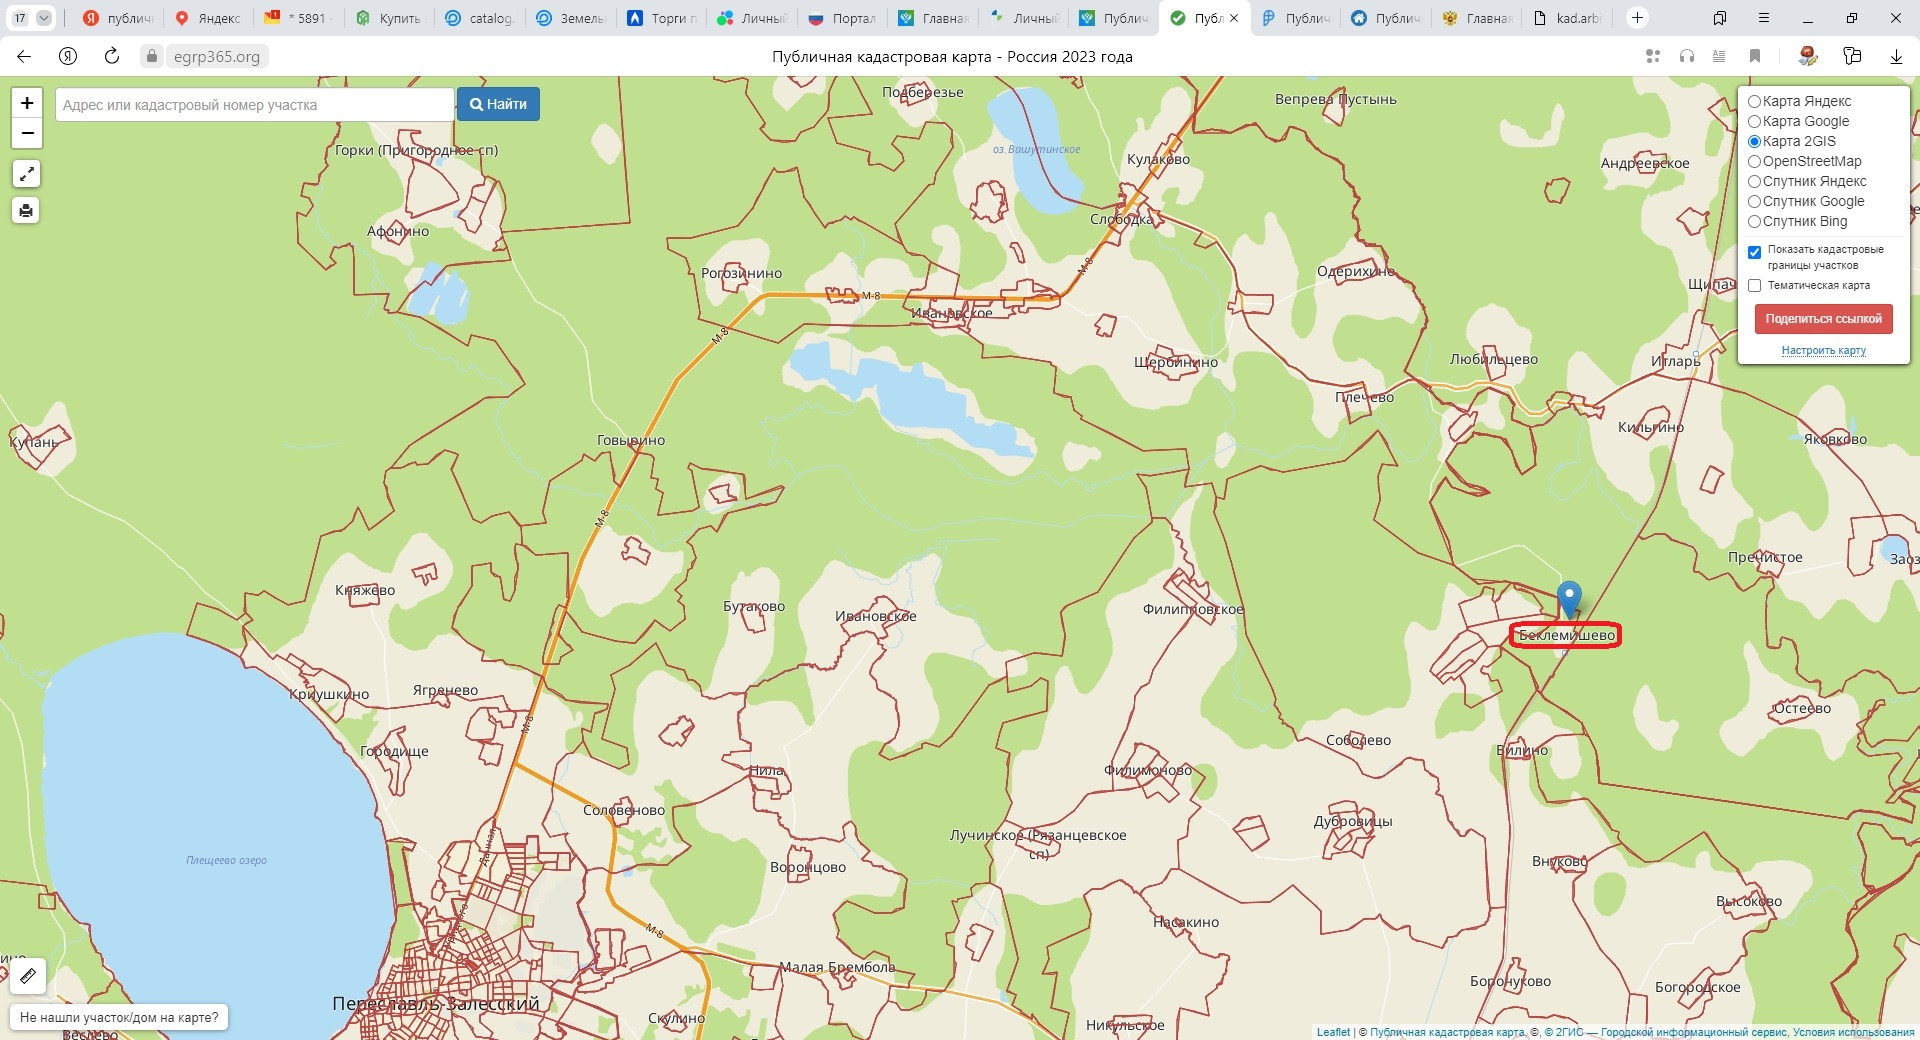Open the browser hamburger menu
This screenshot has height=1040, width=1920.
(1763, 18)
